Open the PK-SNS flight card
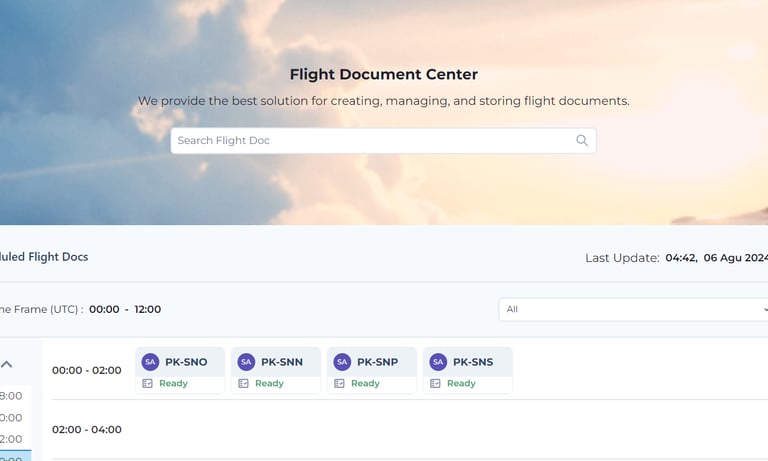768x461 pixels. 468,370
